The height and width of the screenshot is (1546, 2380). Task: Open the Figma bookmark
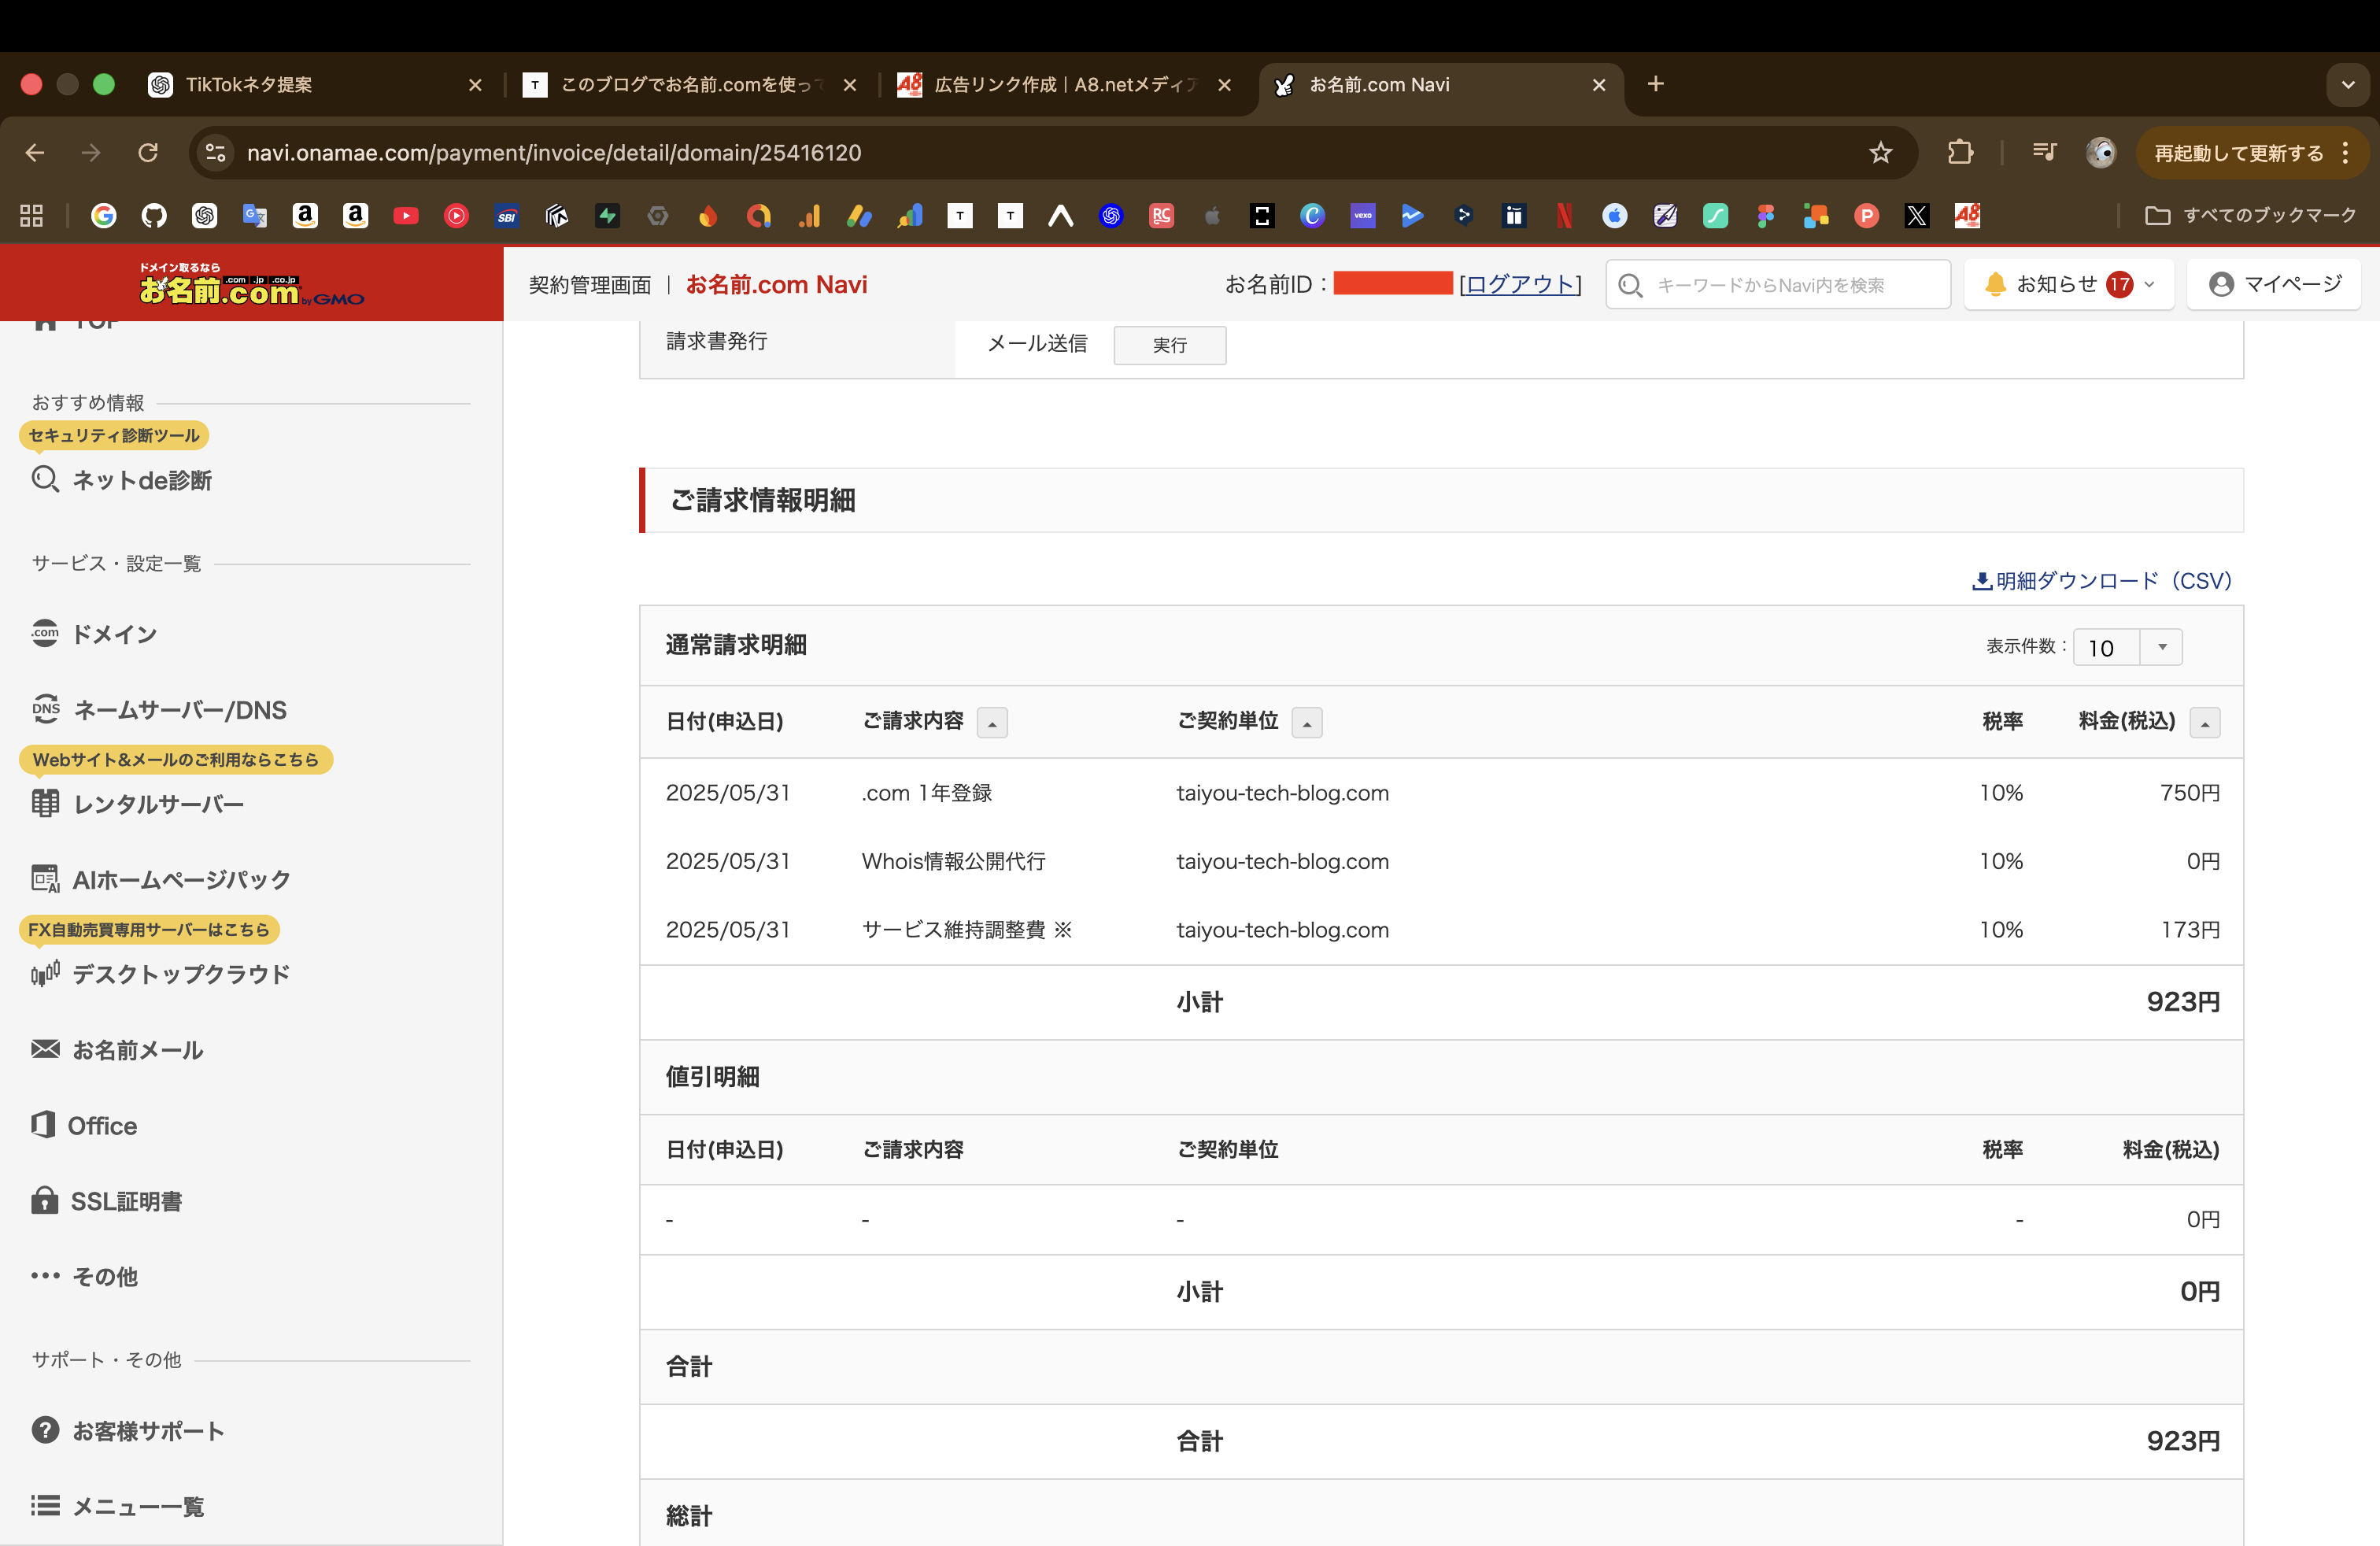pos(1765,215)
